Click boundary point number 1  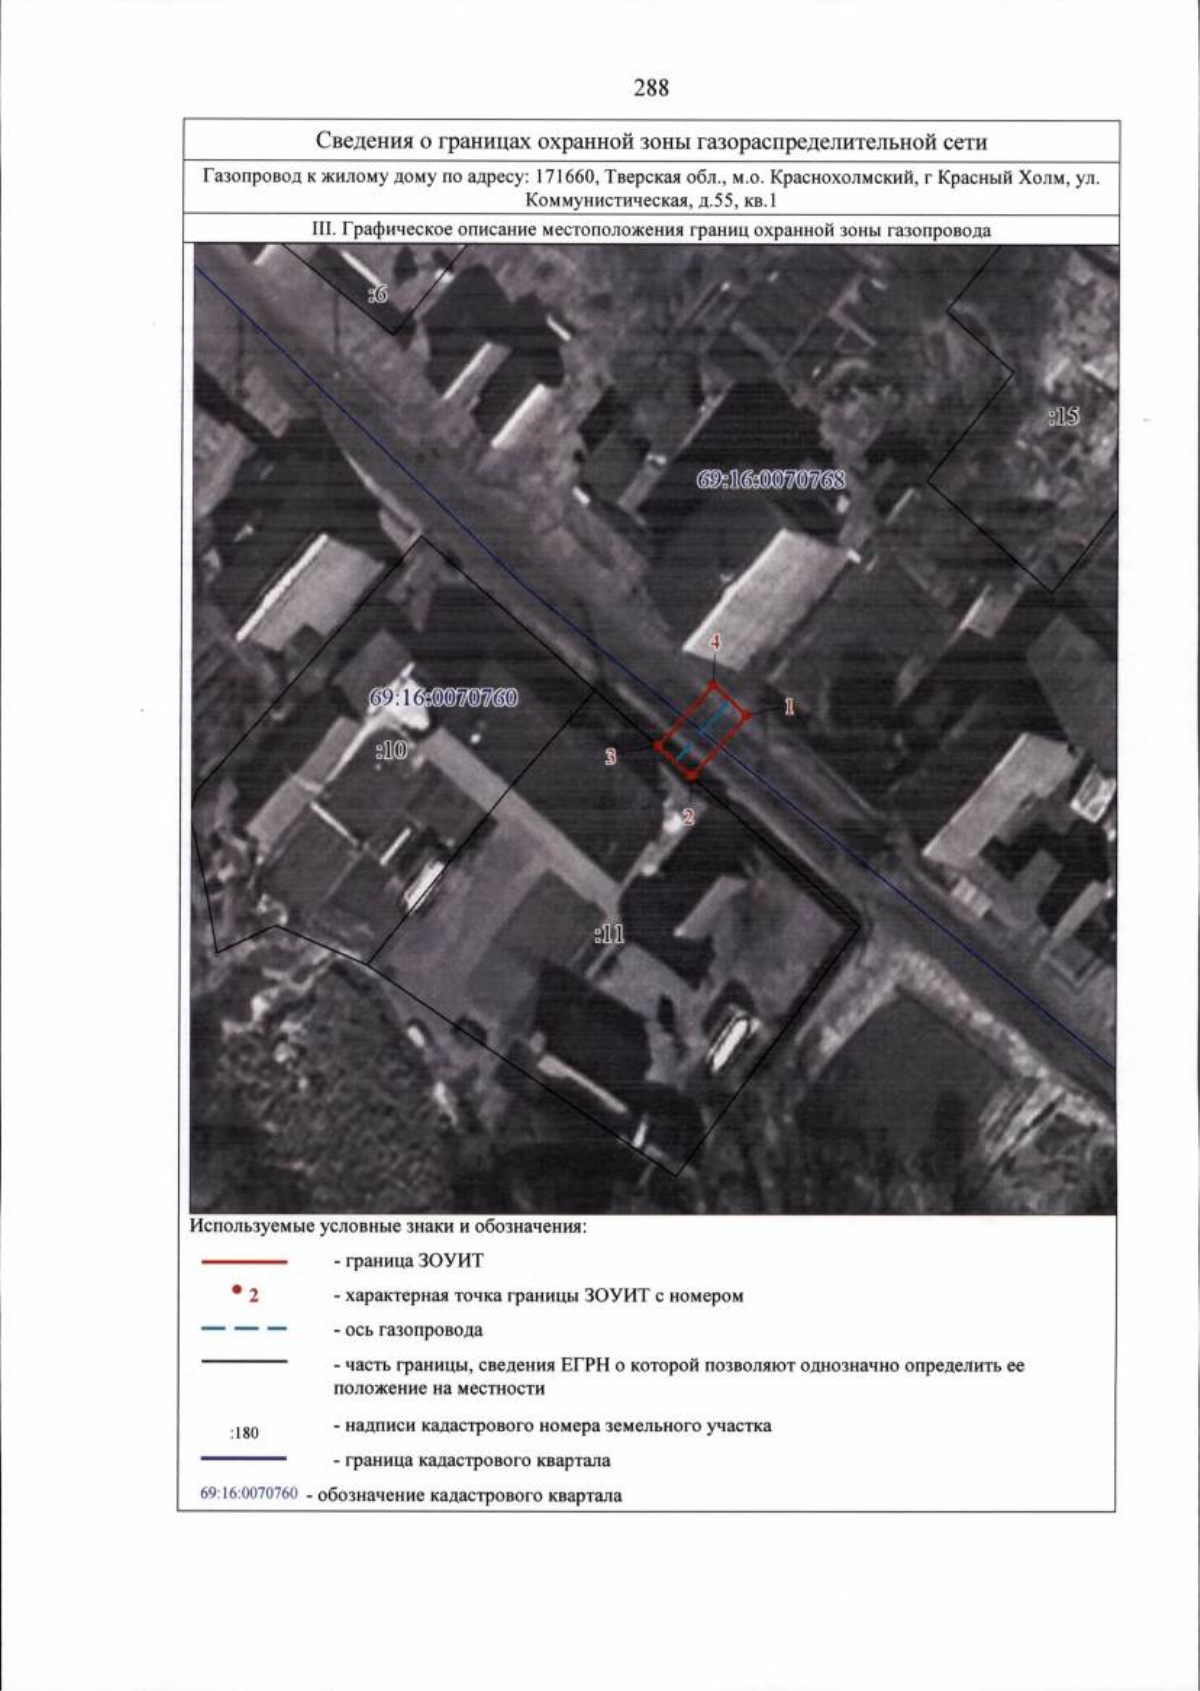coord(788,707)
